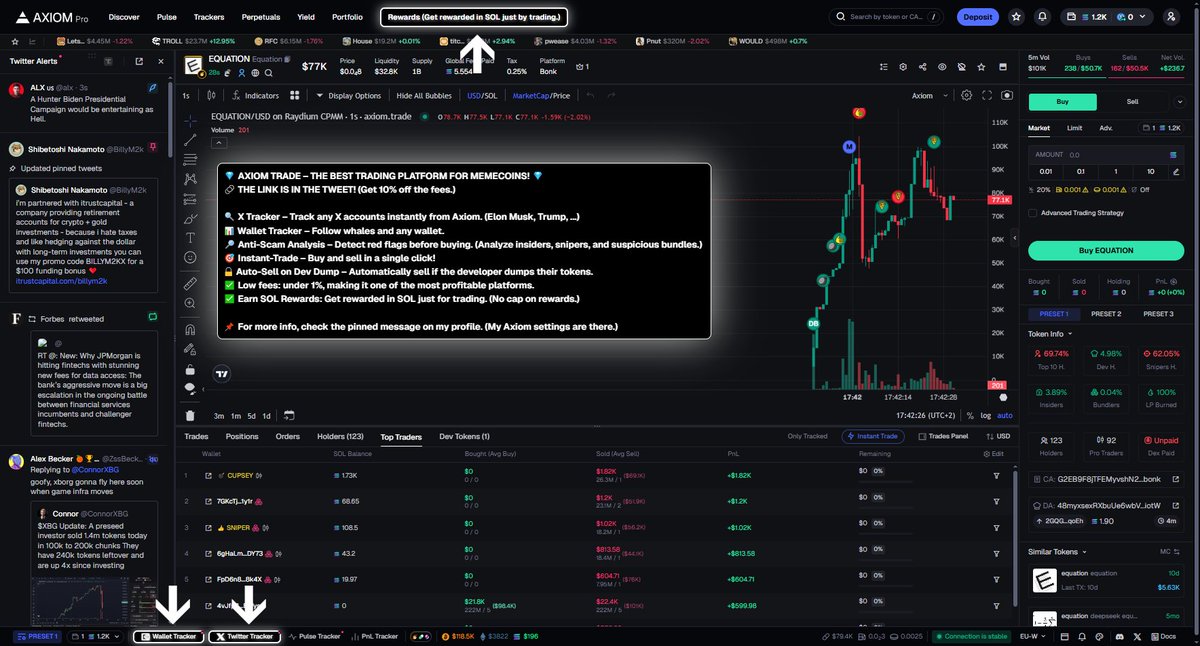This screenshot has height=646, width=1200.
Task: Toggle the Trades Panel checkbox
Action: 944,437
